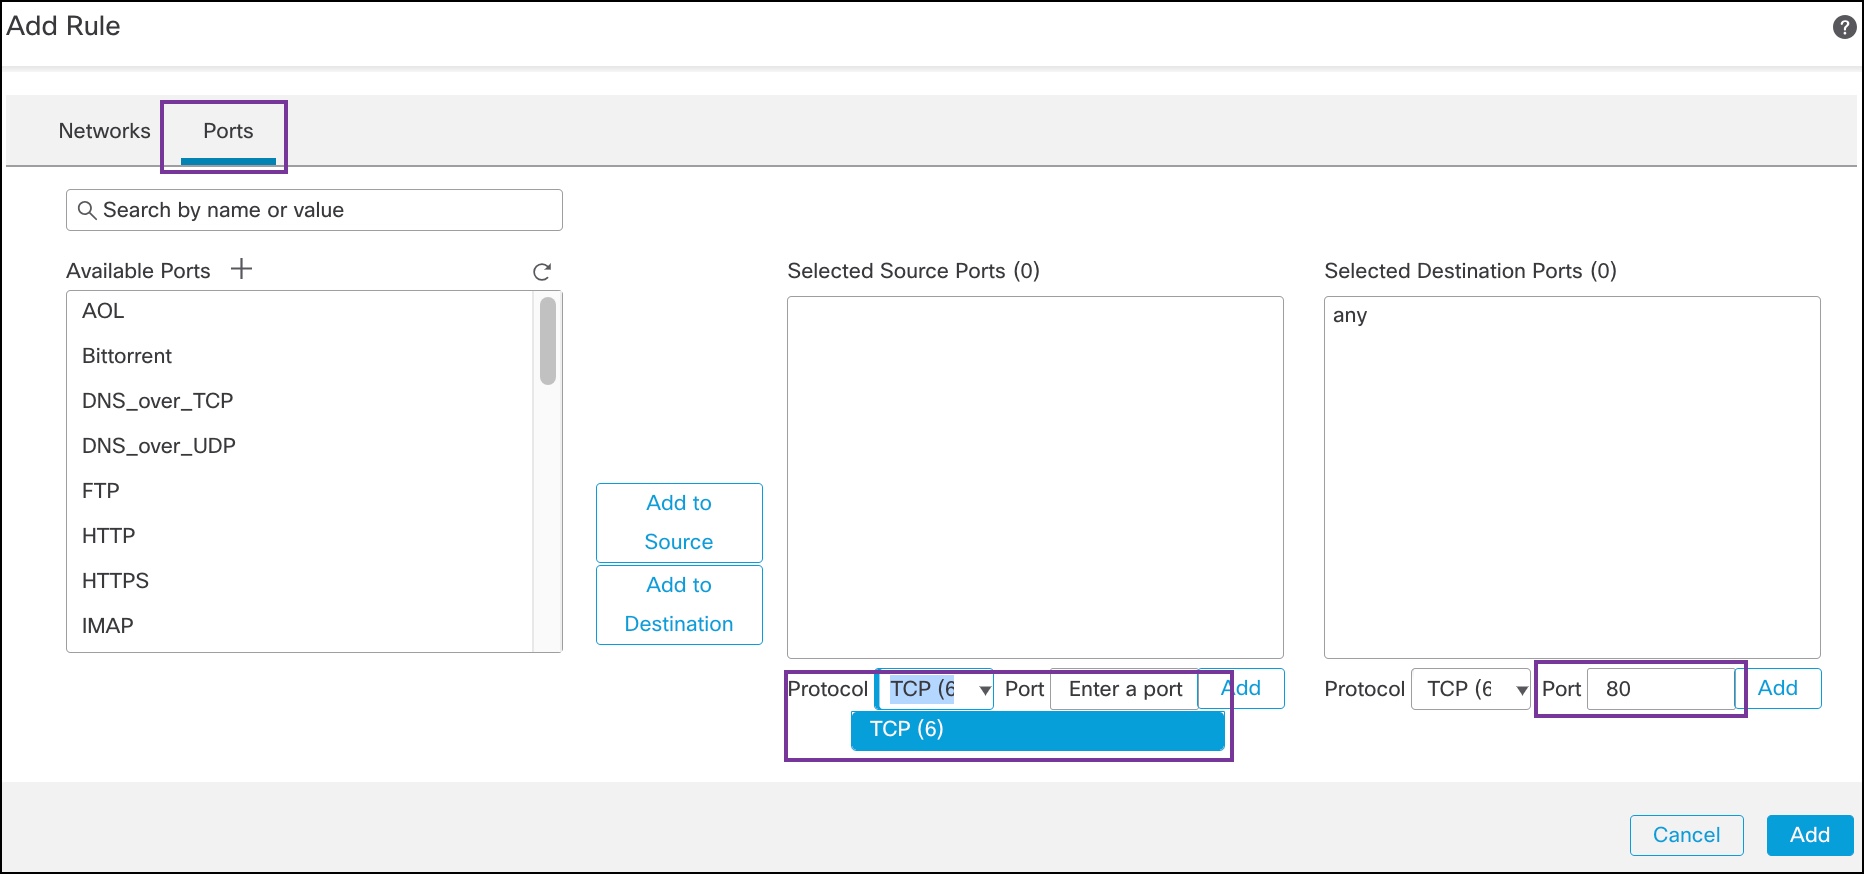1864x874 pixels.
Task: Refresh the Available Ports list
Action: [x=542, y=272]
